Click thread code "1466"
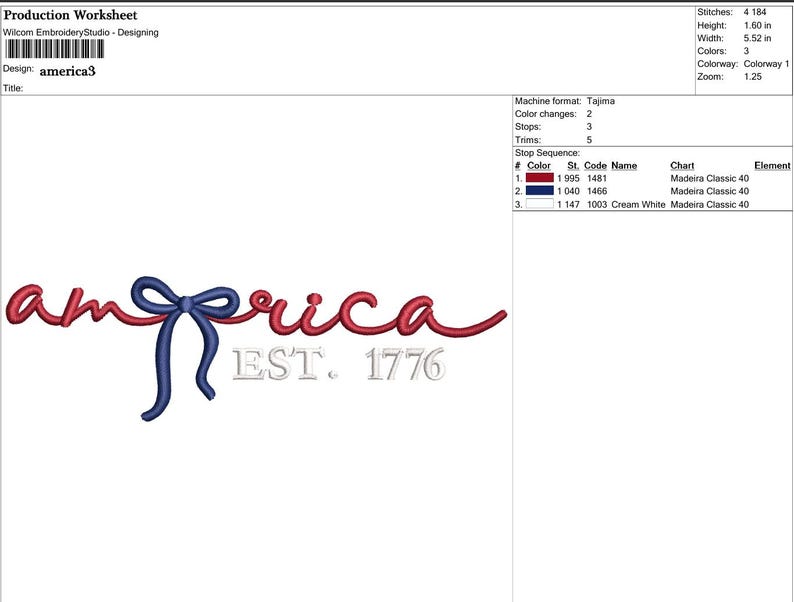 [597, 191]
